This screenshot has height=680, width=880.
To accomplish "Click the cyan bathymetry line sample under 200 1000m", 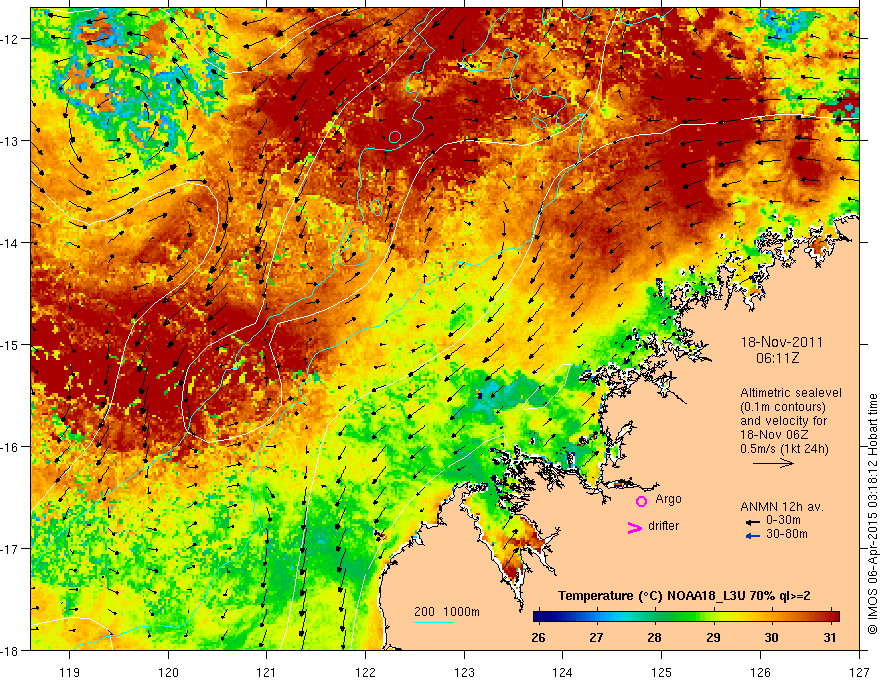I will (x=434, y=622).
